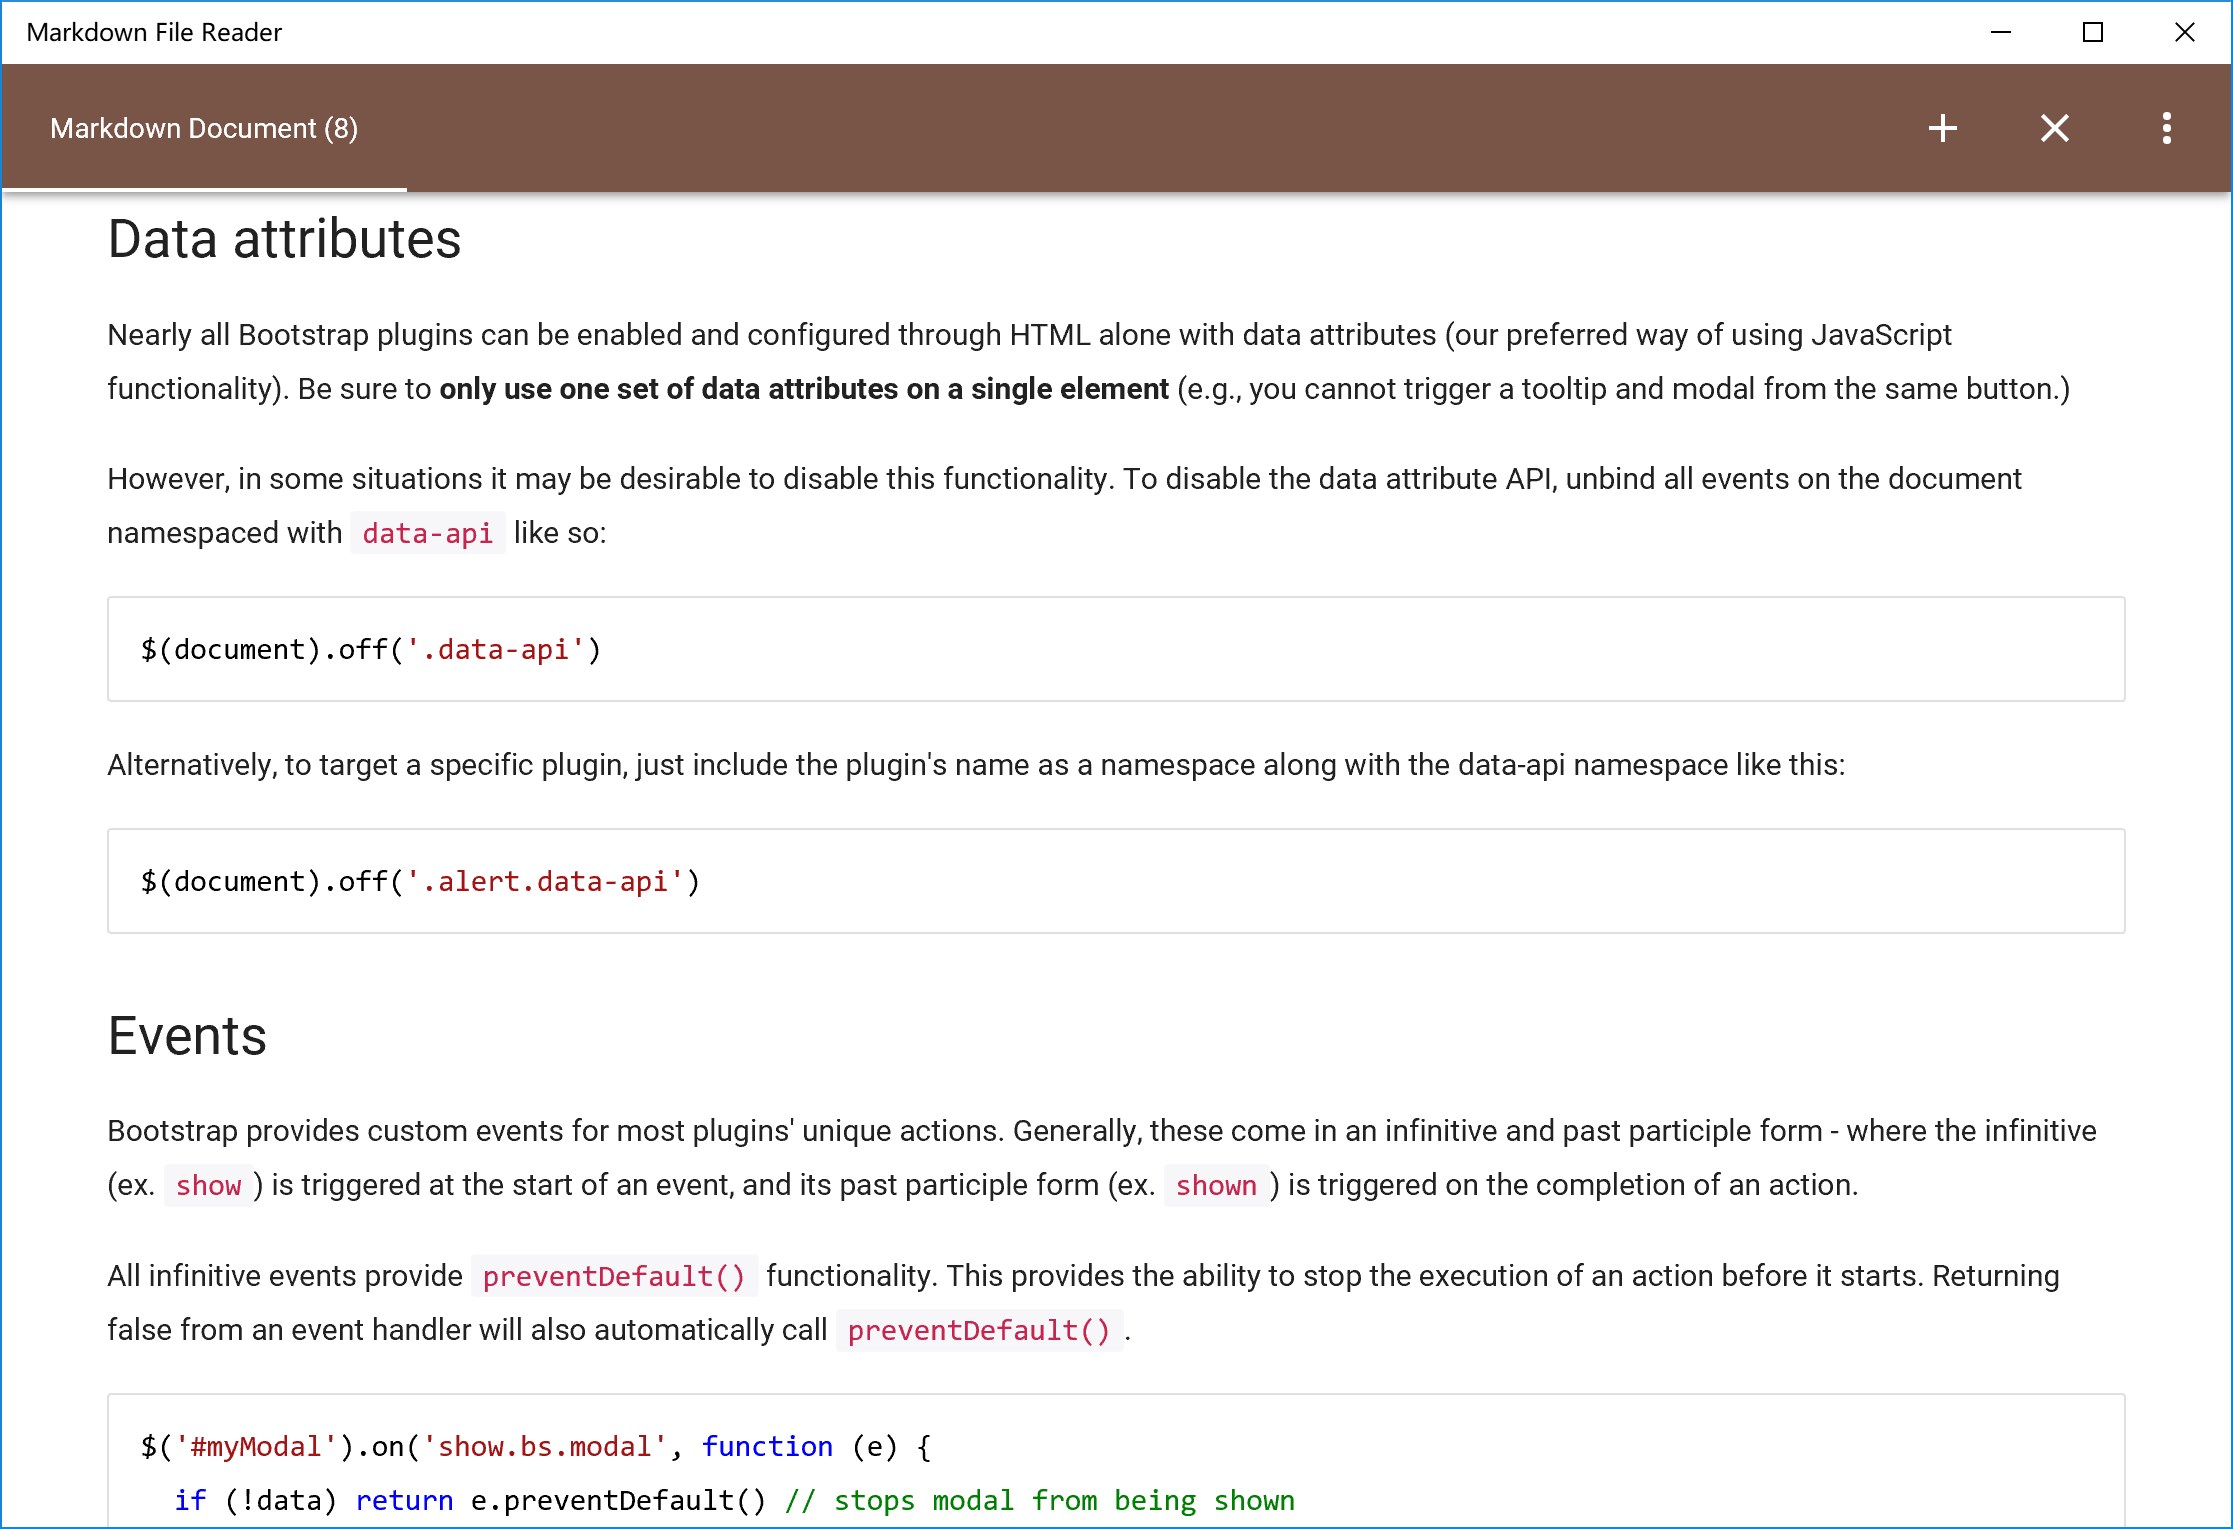This screenshot has width=2233, height=1529.
Task: Click first inline preventDefault() code snippet
Action: point(614,1277)
